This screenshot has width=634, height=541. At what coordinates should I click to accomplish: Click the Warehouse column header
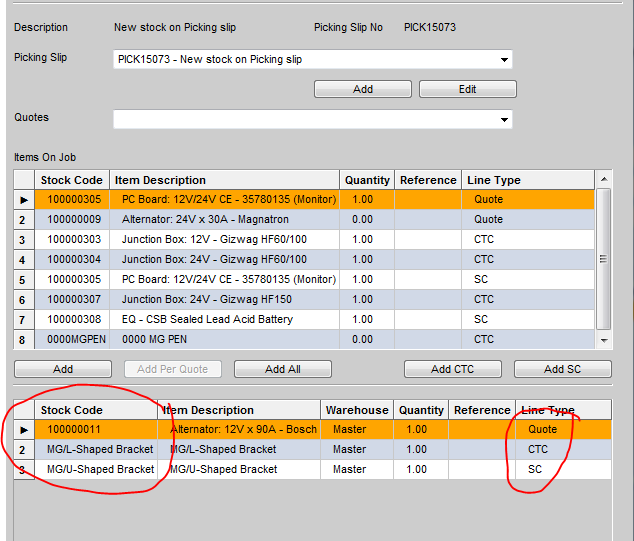pos(356,410)
